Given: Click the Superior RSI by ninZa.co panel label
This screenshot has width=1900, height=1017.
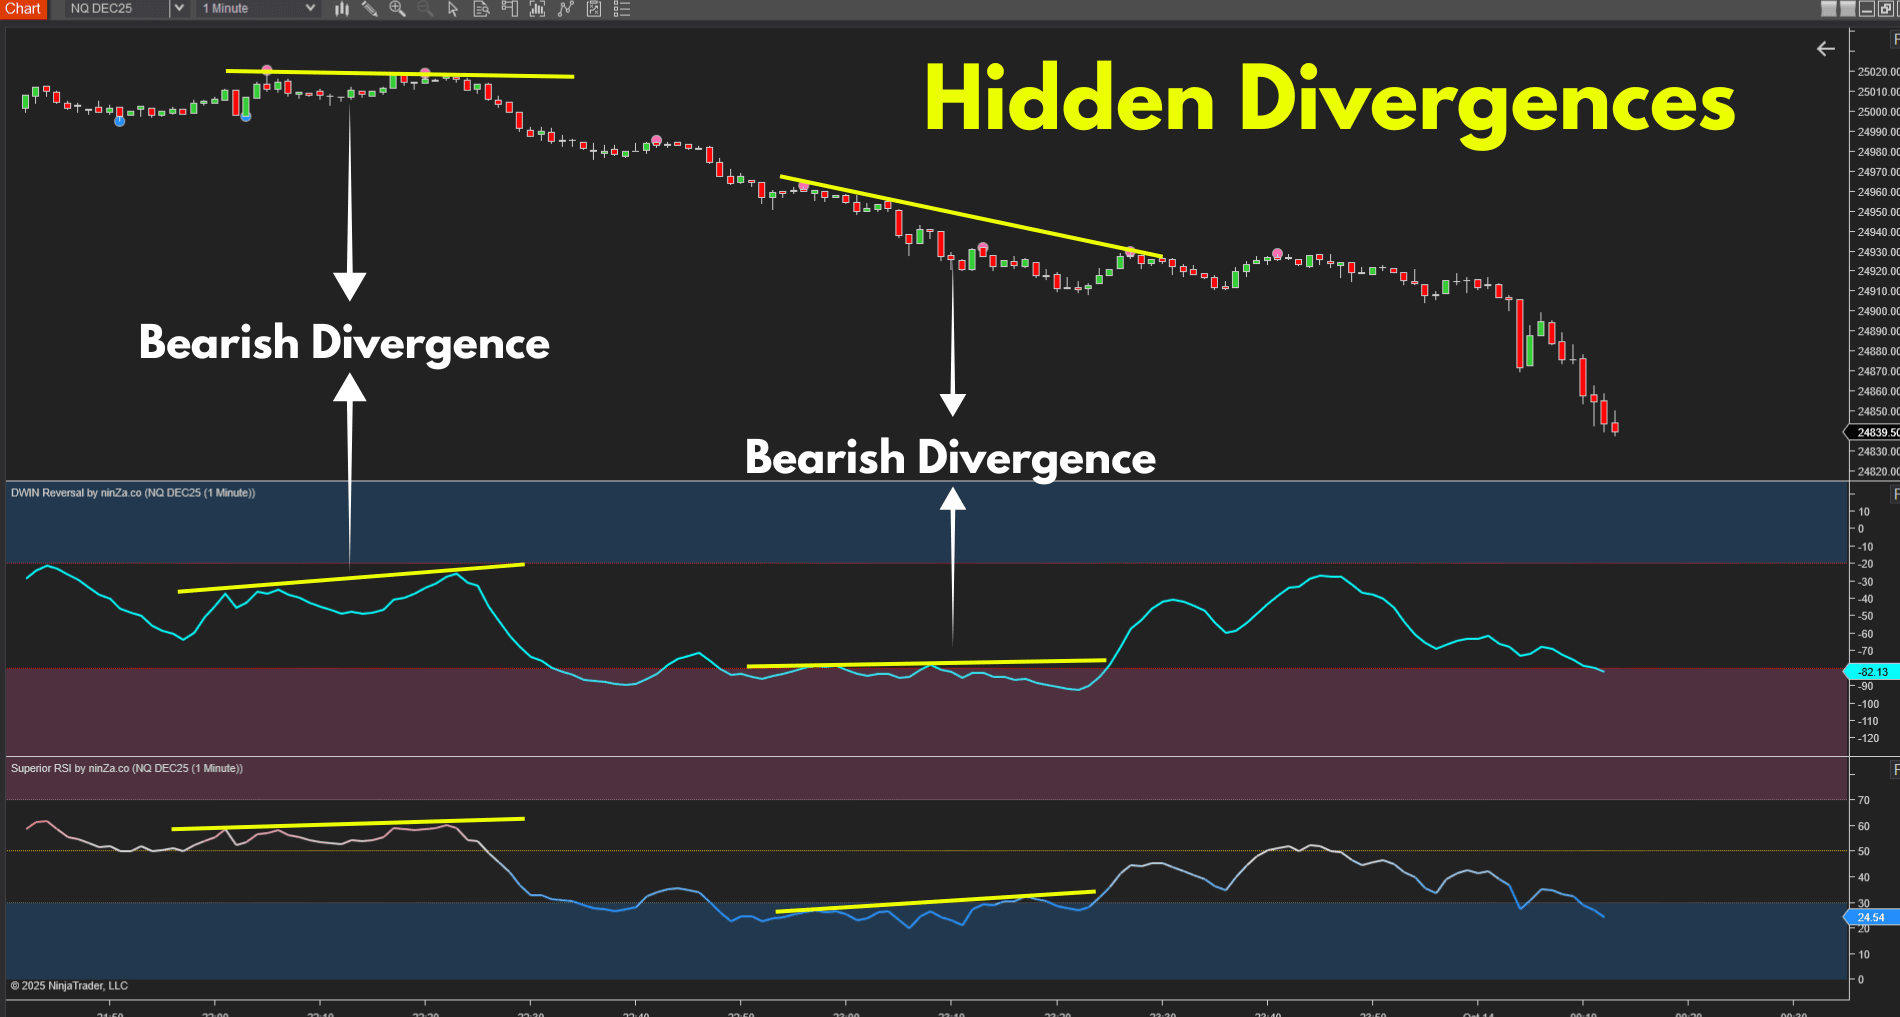Looking at the screenshot, I should point(127,768).
